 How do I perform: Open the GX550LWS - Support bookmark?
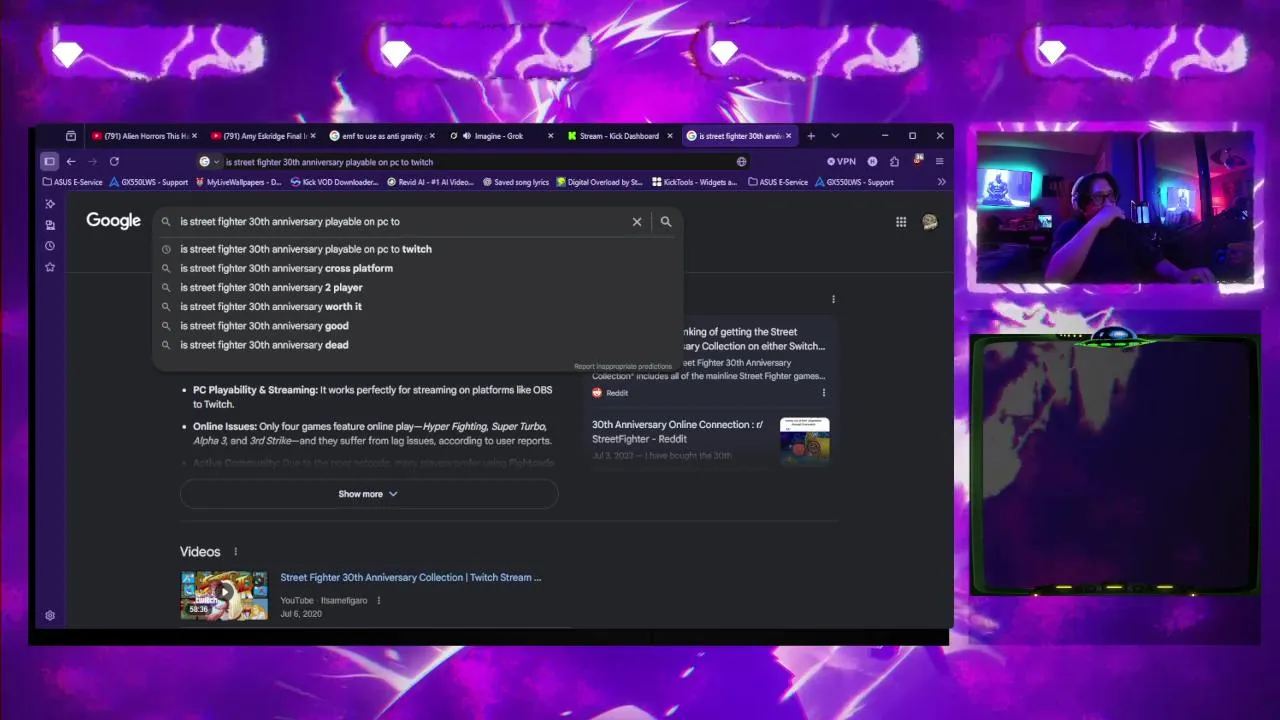point(149,182)
